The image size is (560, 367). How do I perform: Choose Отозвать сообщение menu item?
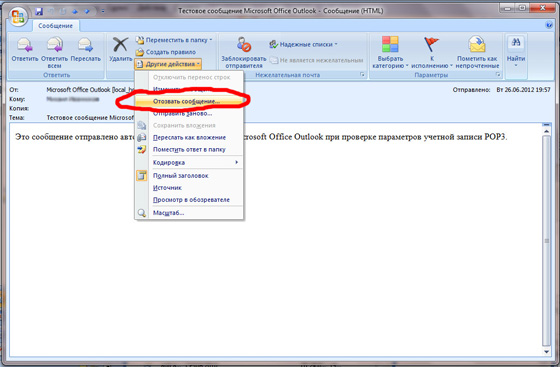pos(189,101)
